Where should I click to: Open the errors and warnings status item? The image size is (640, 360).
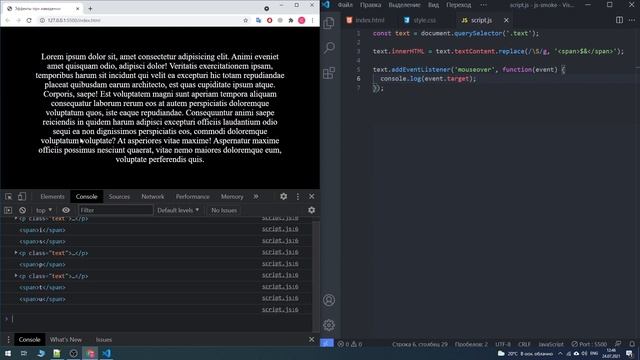[x=350, y=344]
